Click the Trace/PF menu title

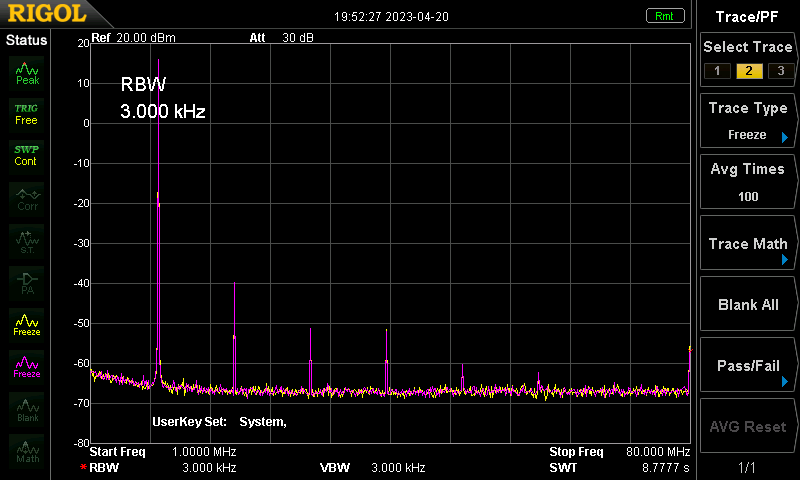pyautogui.click(x=747, y=17)
